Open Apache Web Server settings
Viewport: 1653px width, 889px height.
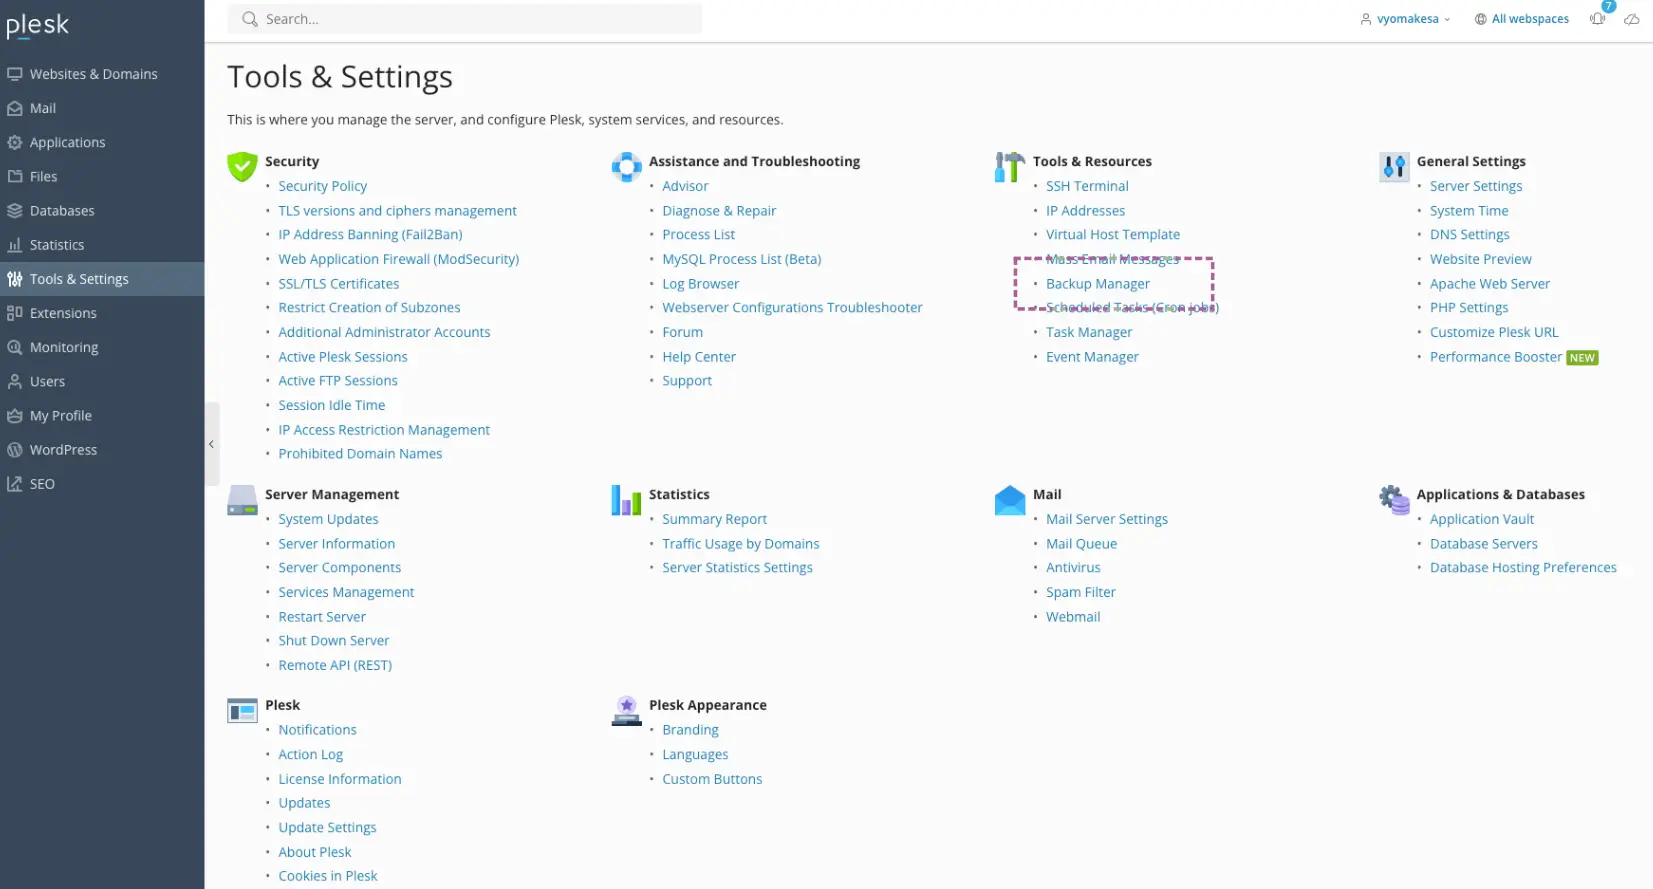[1490, 284]
